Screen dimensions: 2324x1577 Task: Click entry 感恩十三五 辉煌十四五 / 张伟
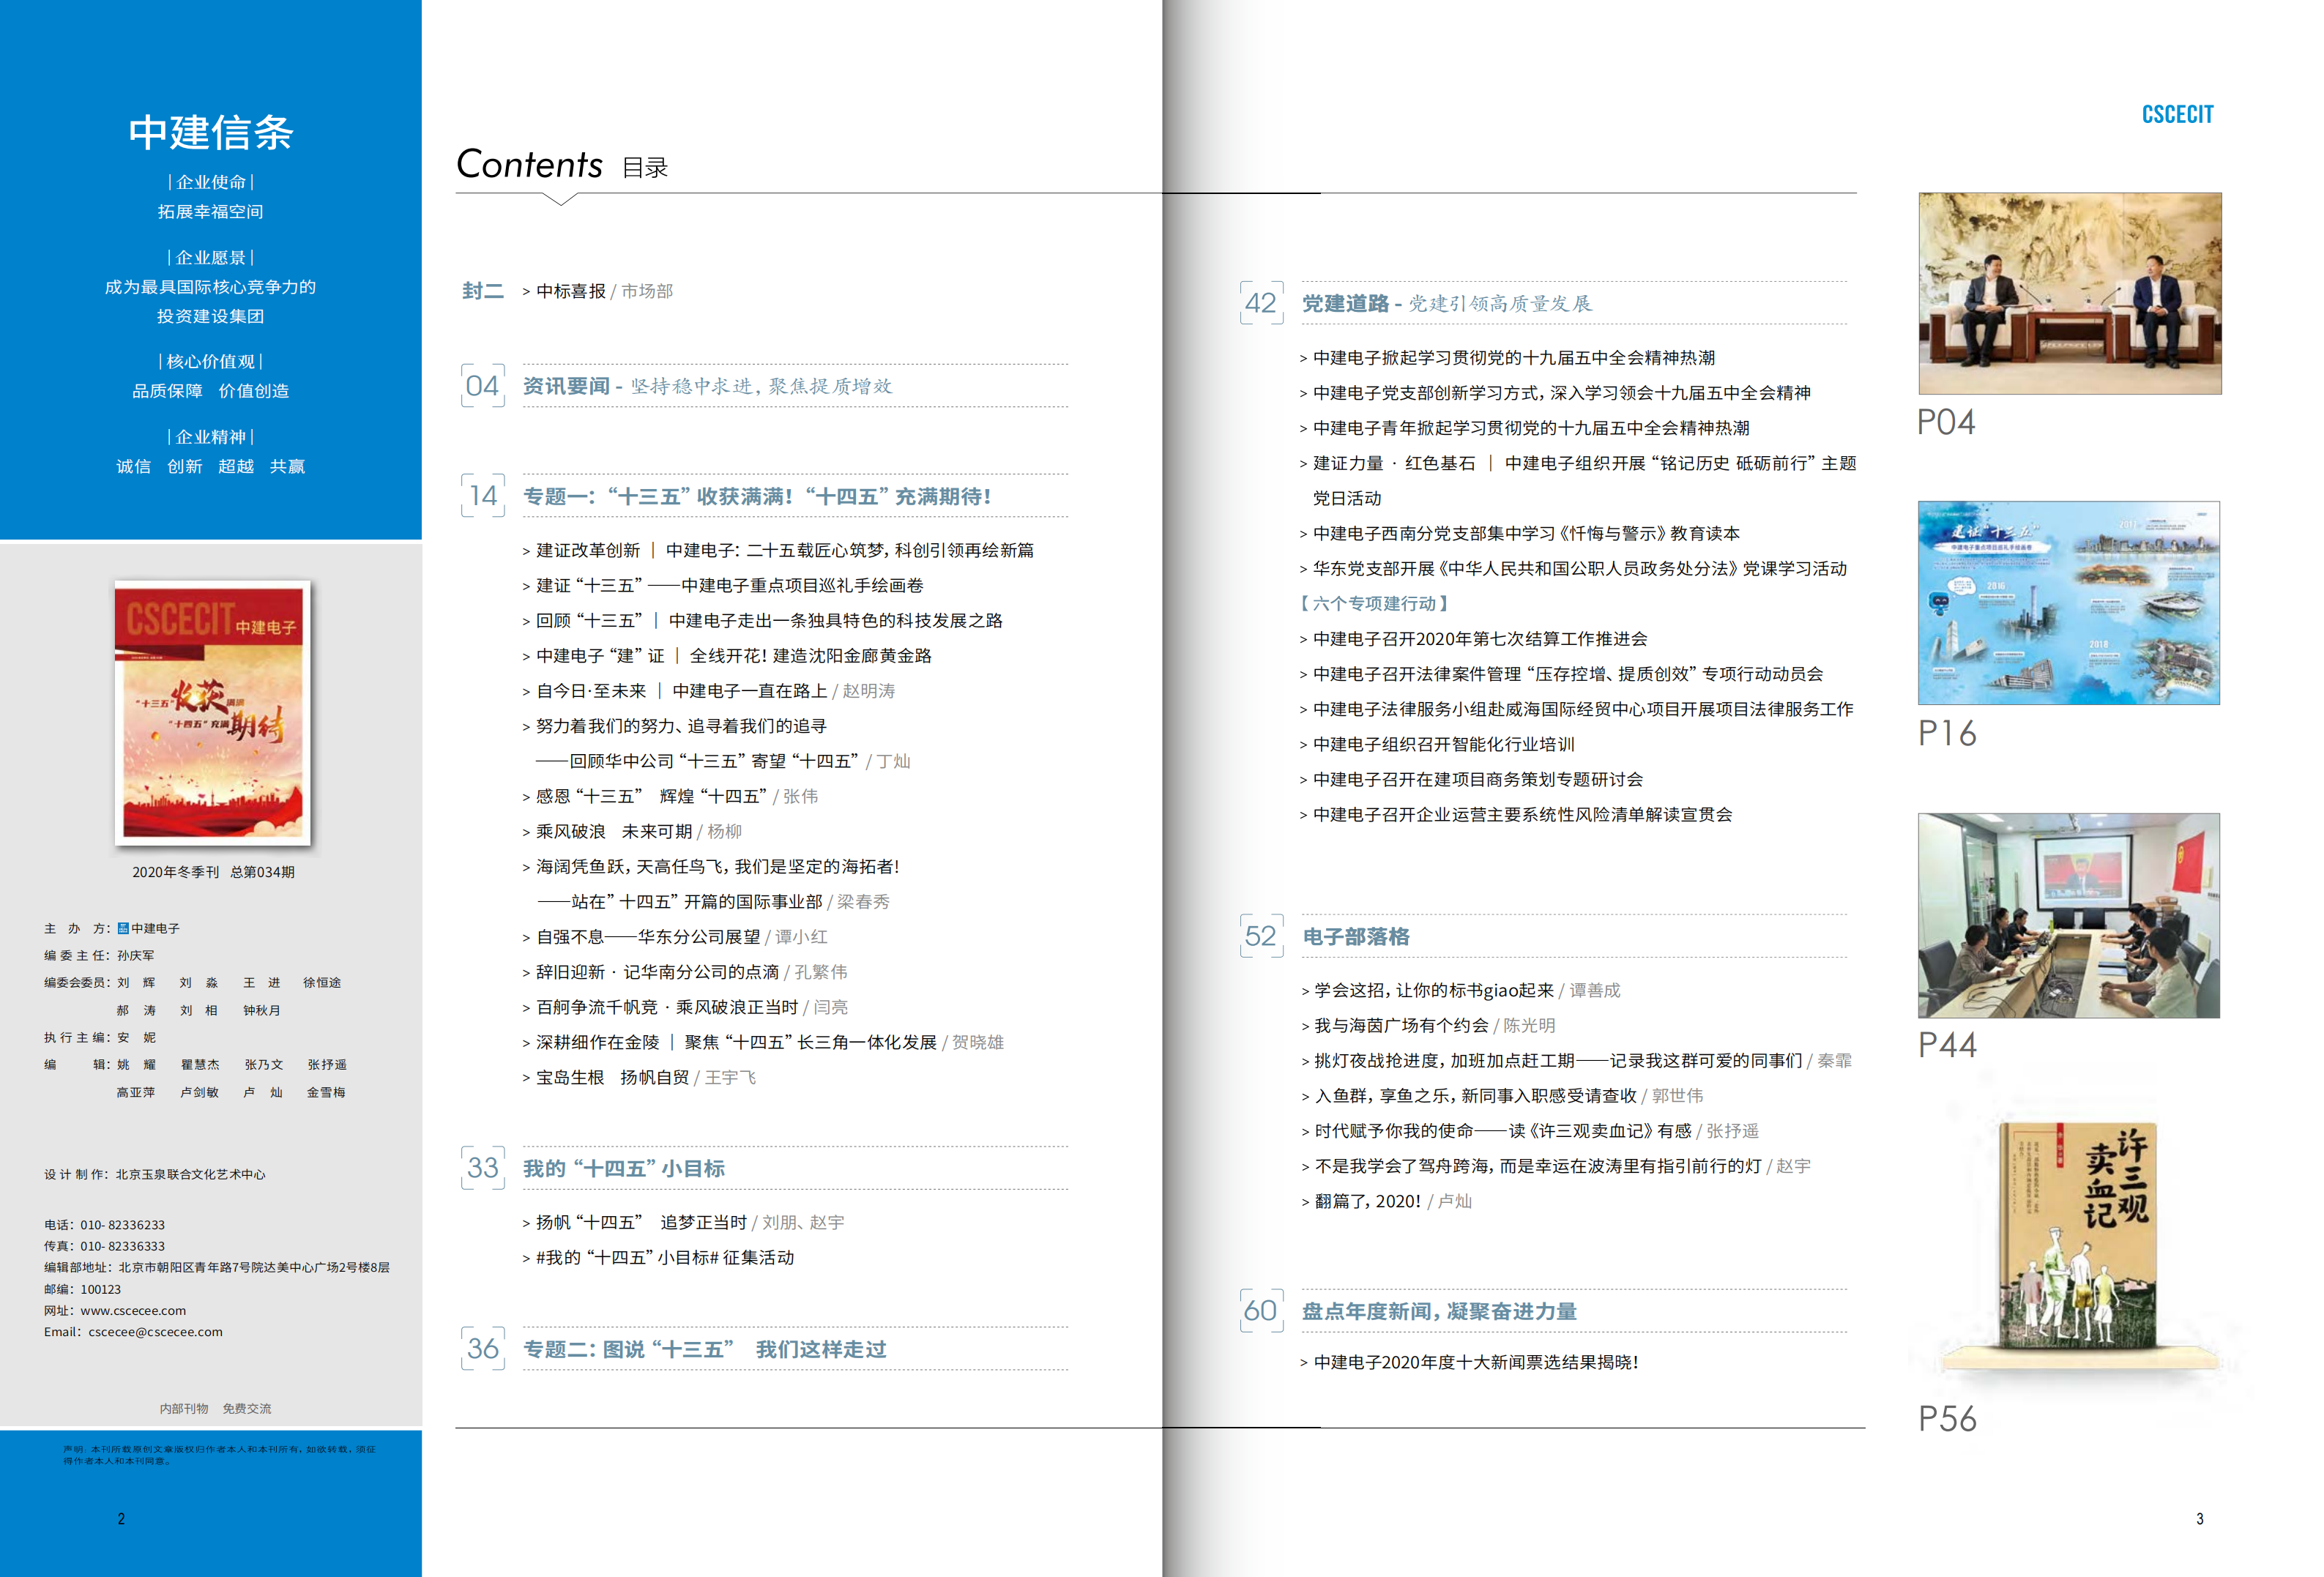(x=670, y=796)
